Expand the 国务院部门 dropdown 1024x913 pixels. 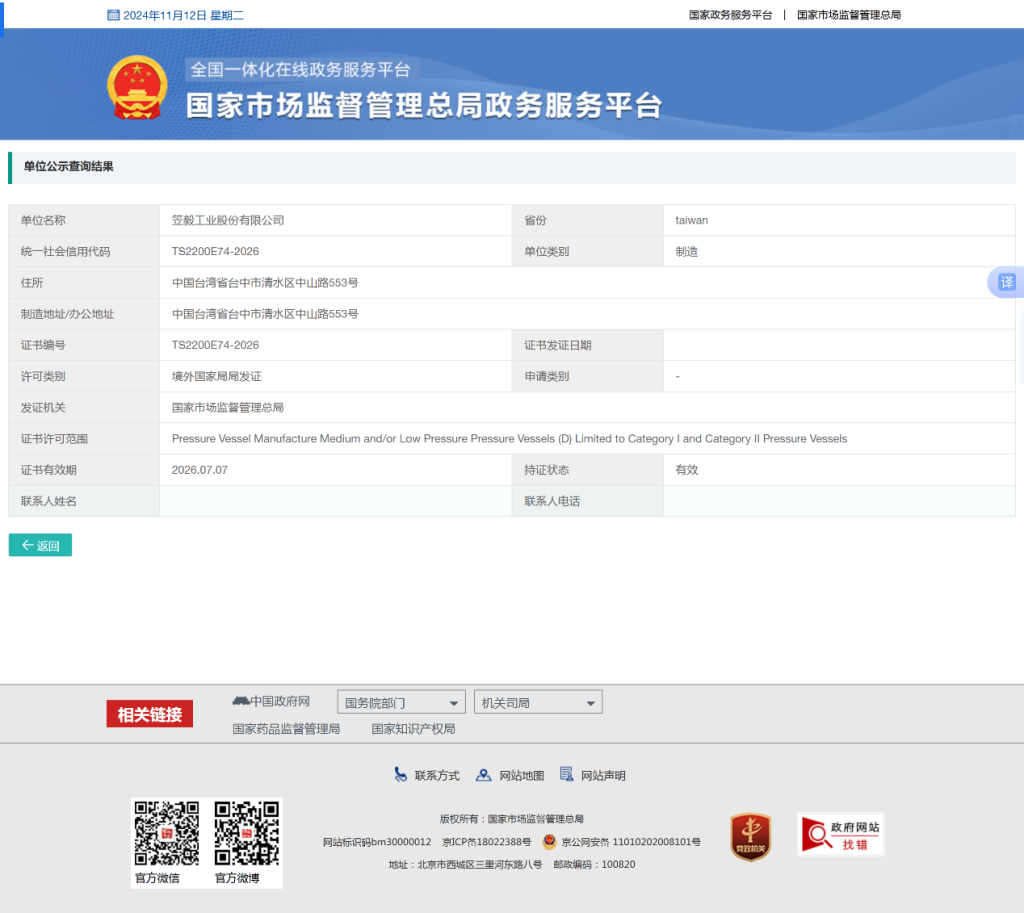point(401,703)
